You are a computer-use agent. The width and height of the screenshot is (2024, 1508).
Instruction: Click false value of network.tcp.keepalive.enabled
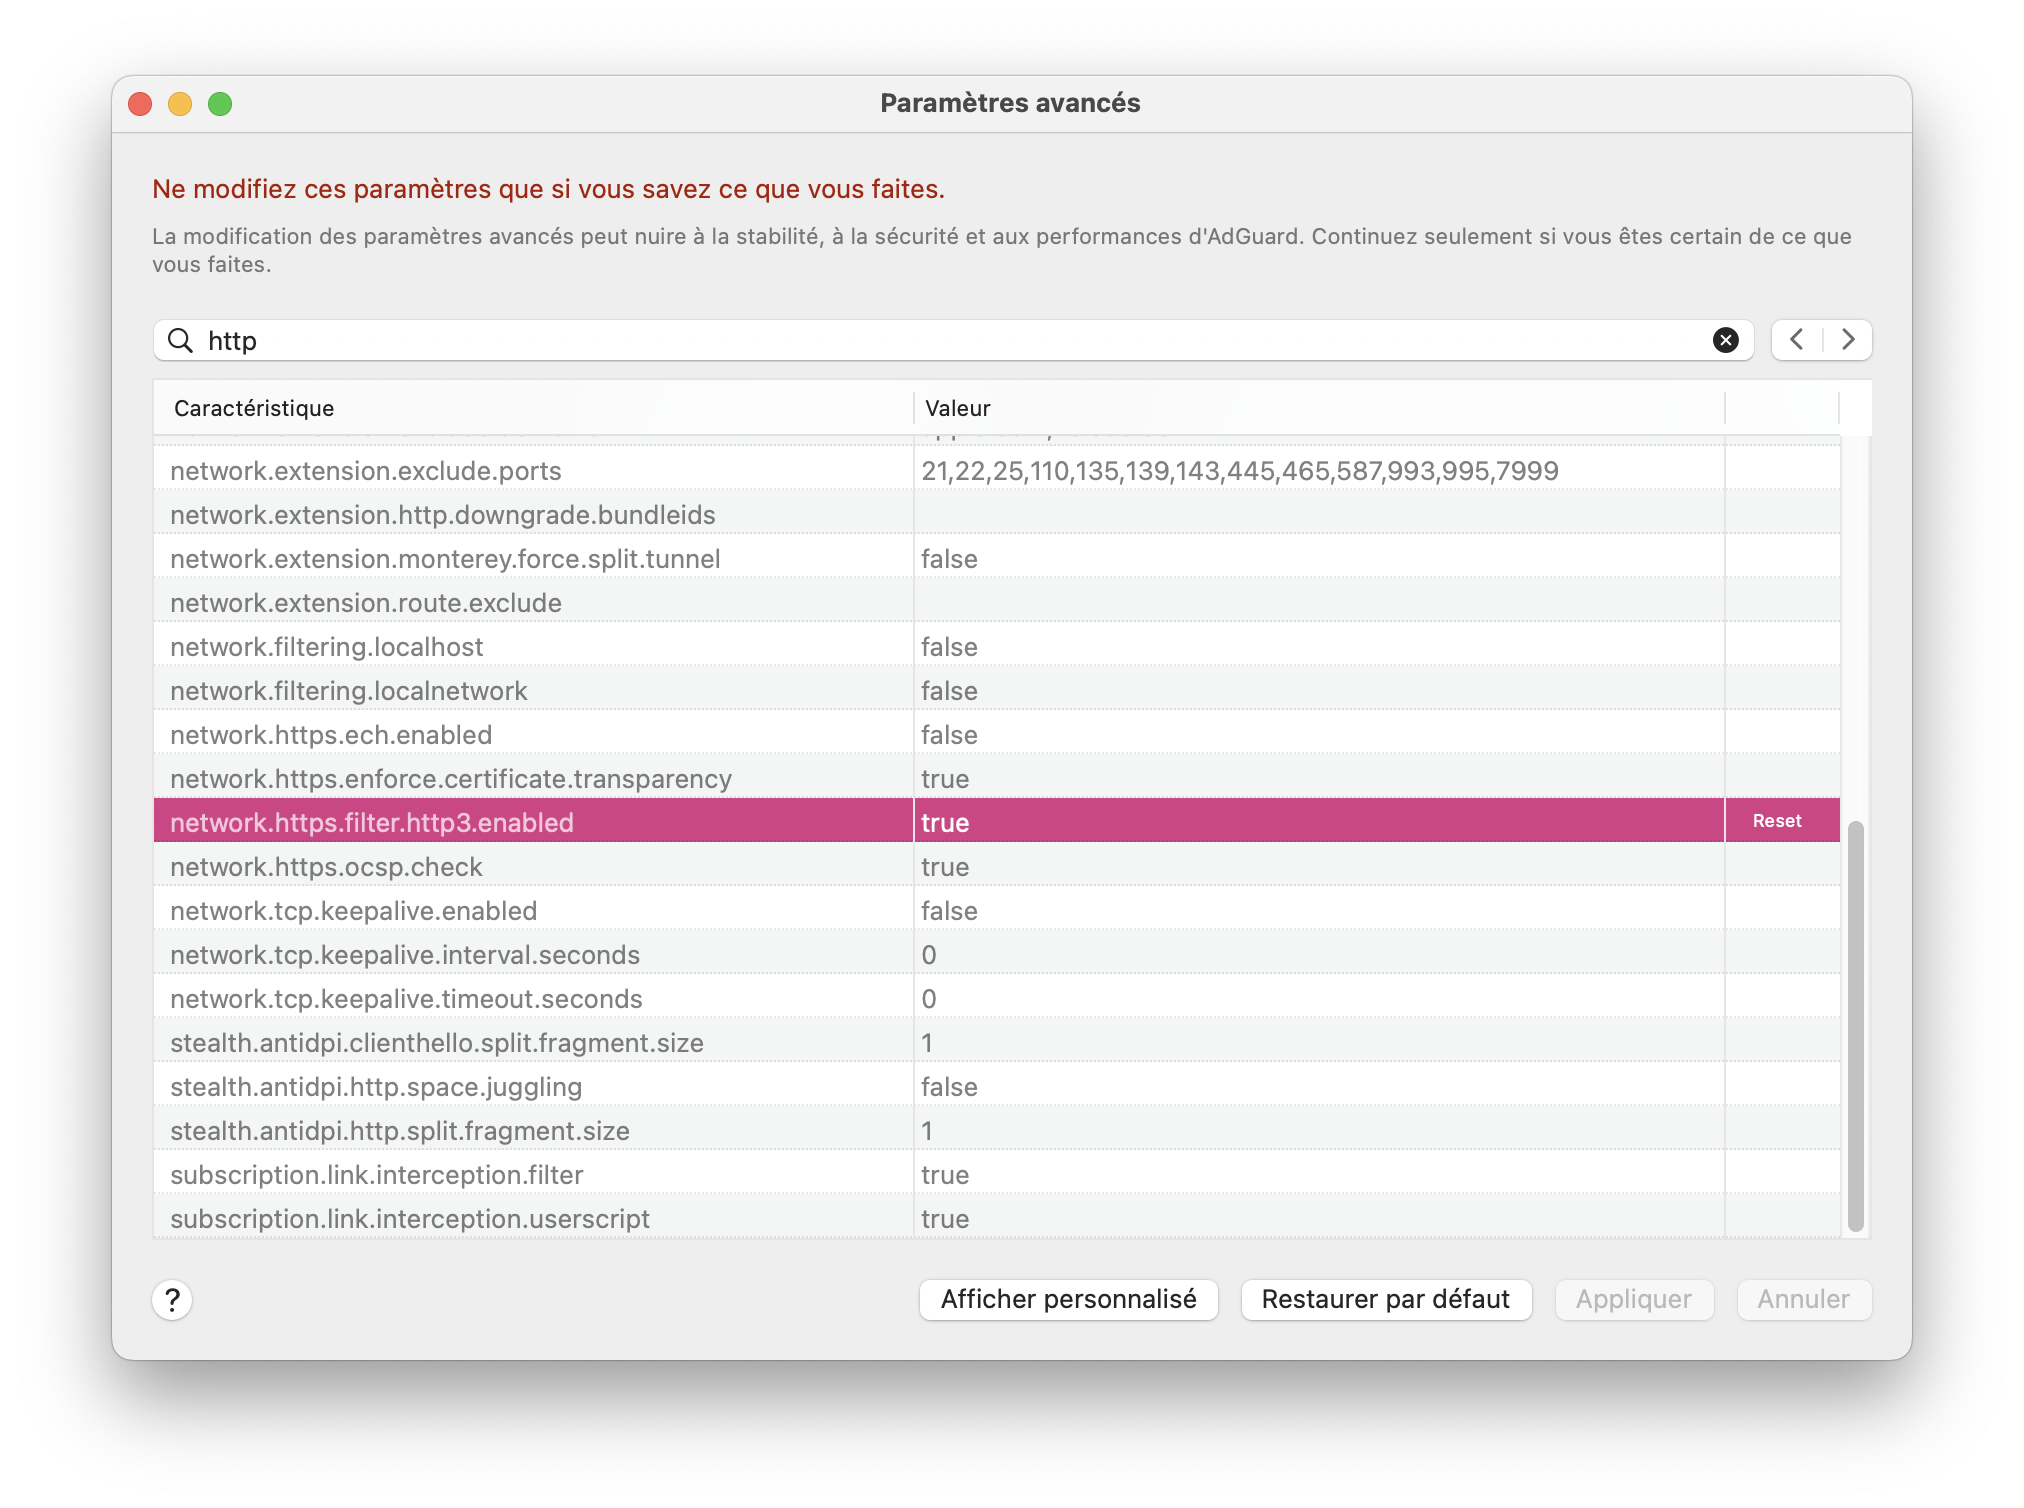pos(949,911)
